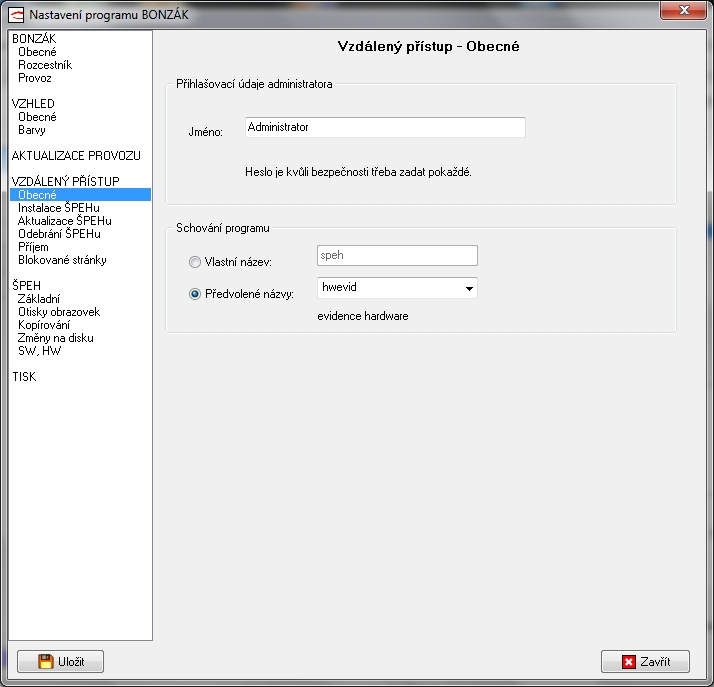Open the TISK settings section
The image size is (714, 687).
point(24,377)
